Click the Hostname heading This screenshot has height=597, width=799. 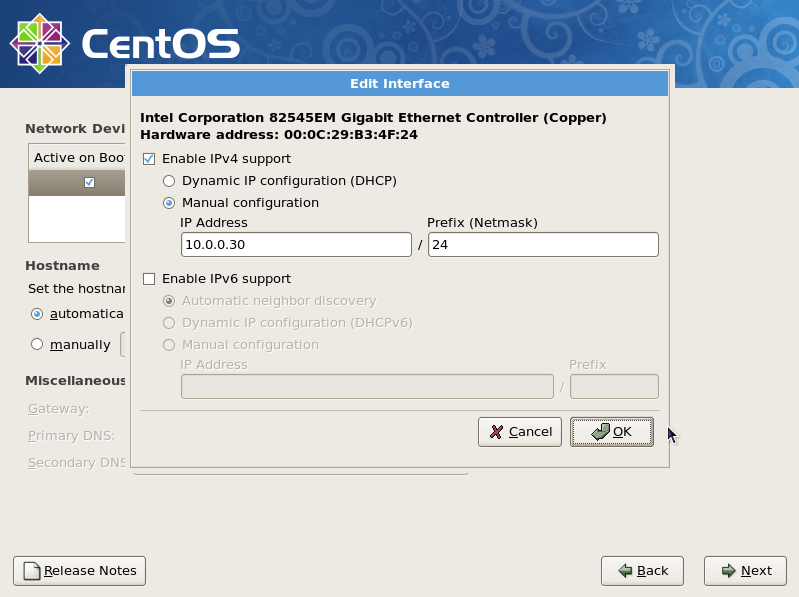coord(62,266)
